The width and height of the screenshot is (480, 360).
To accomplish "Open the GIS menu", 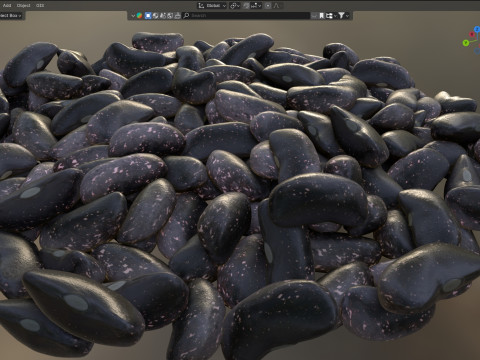I will 40,5.
